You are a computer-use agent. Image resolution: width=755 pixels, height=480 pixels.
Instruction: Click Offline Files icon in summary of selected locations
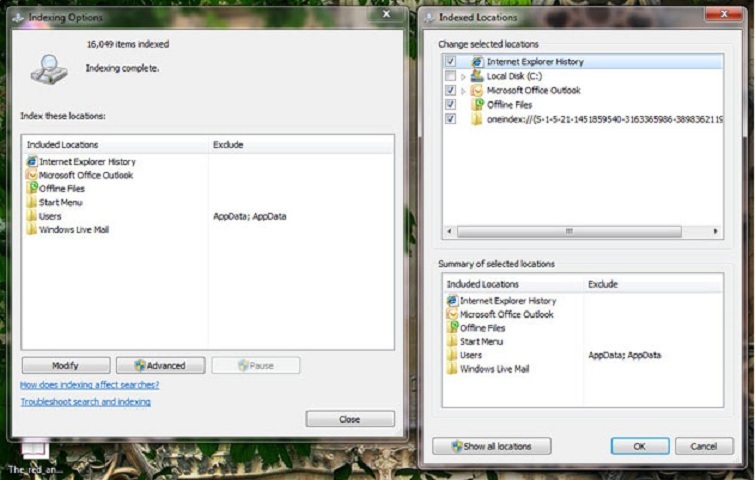click(452, 328)
